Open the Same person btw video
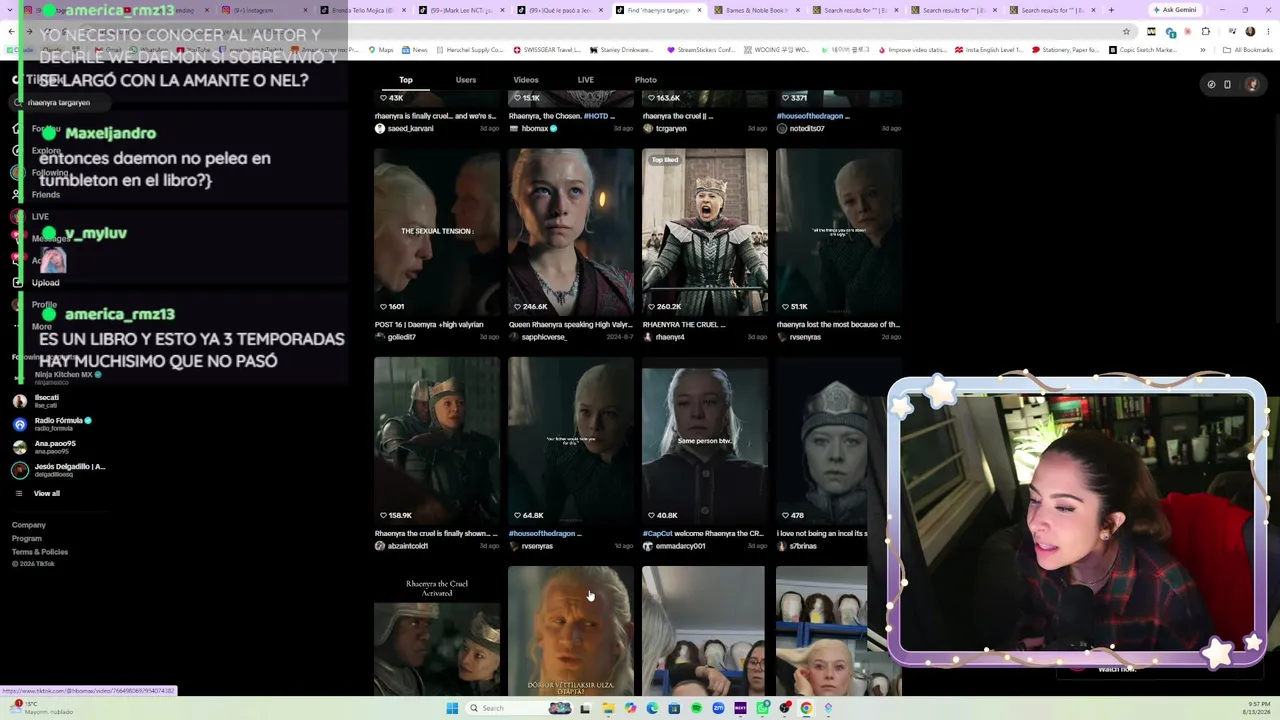This screenshot has height=720, width=1280. pos(705,441)
